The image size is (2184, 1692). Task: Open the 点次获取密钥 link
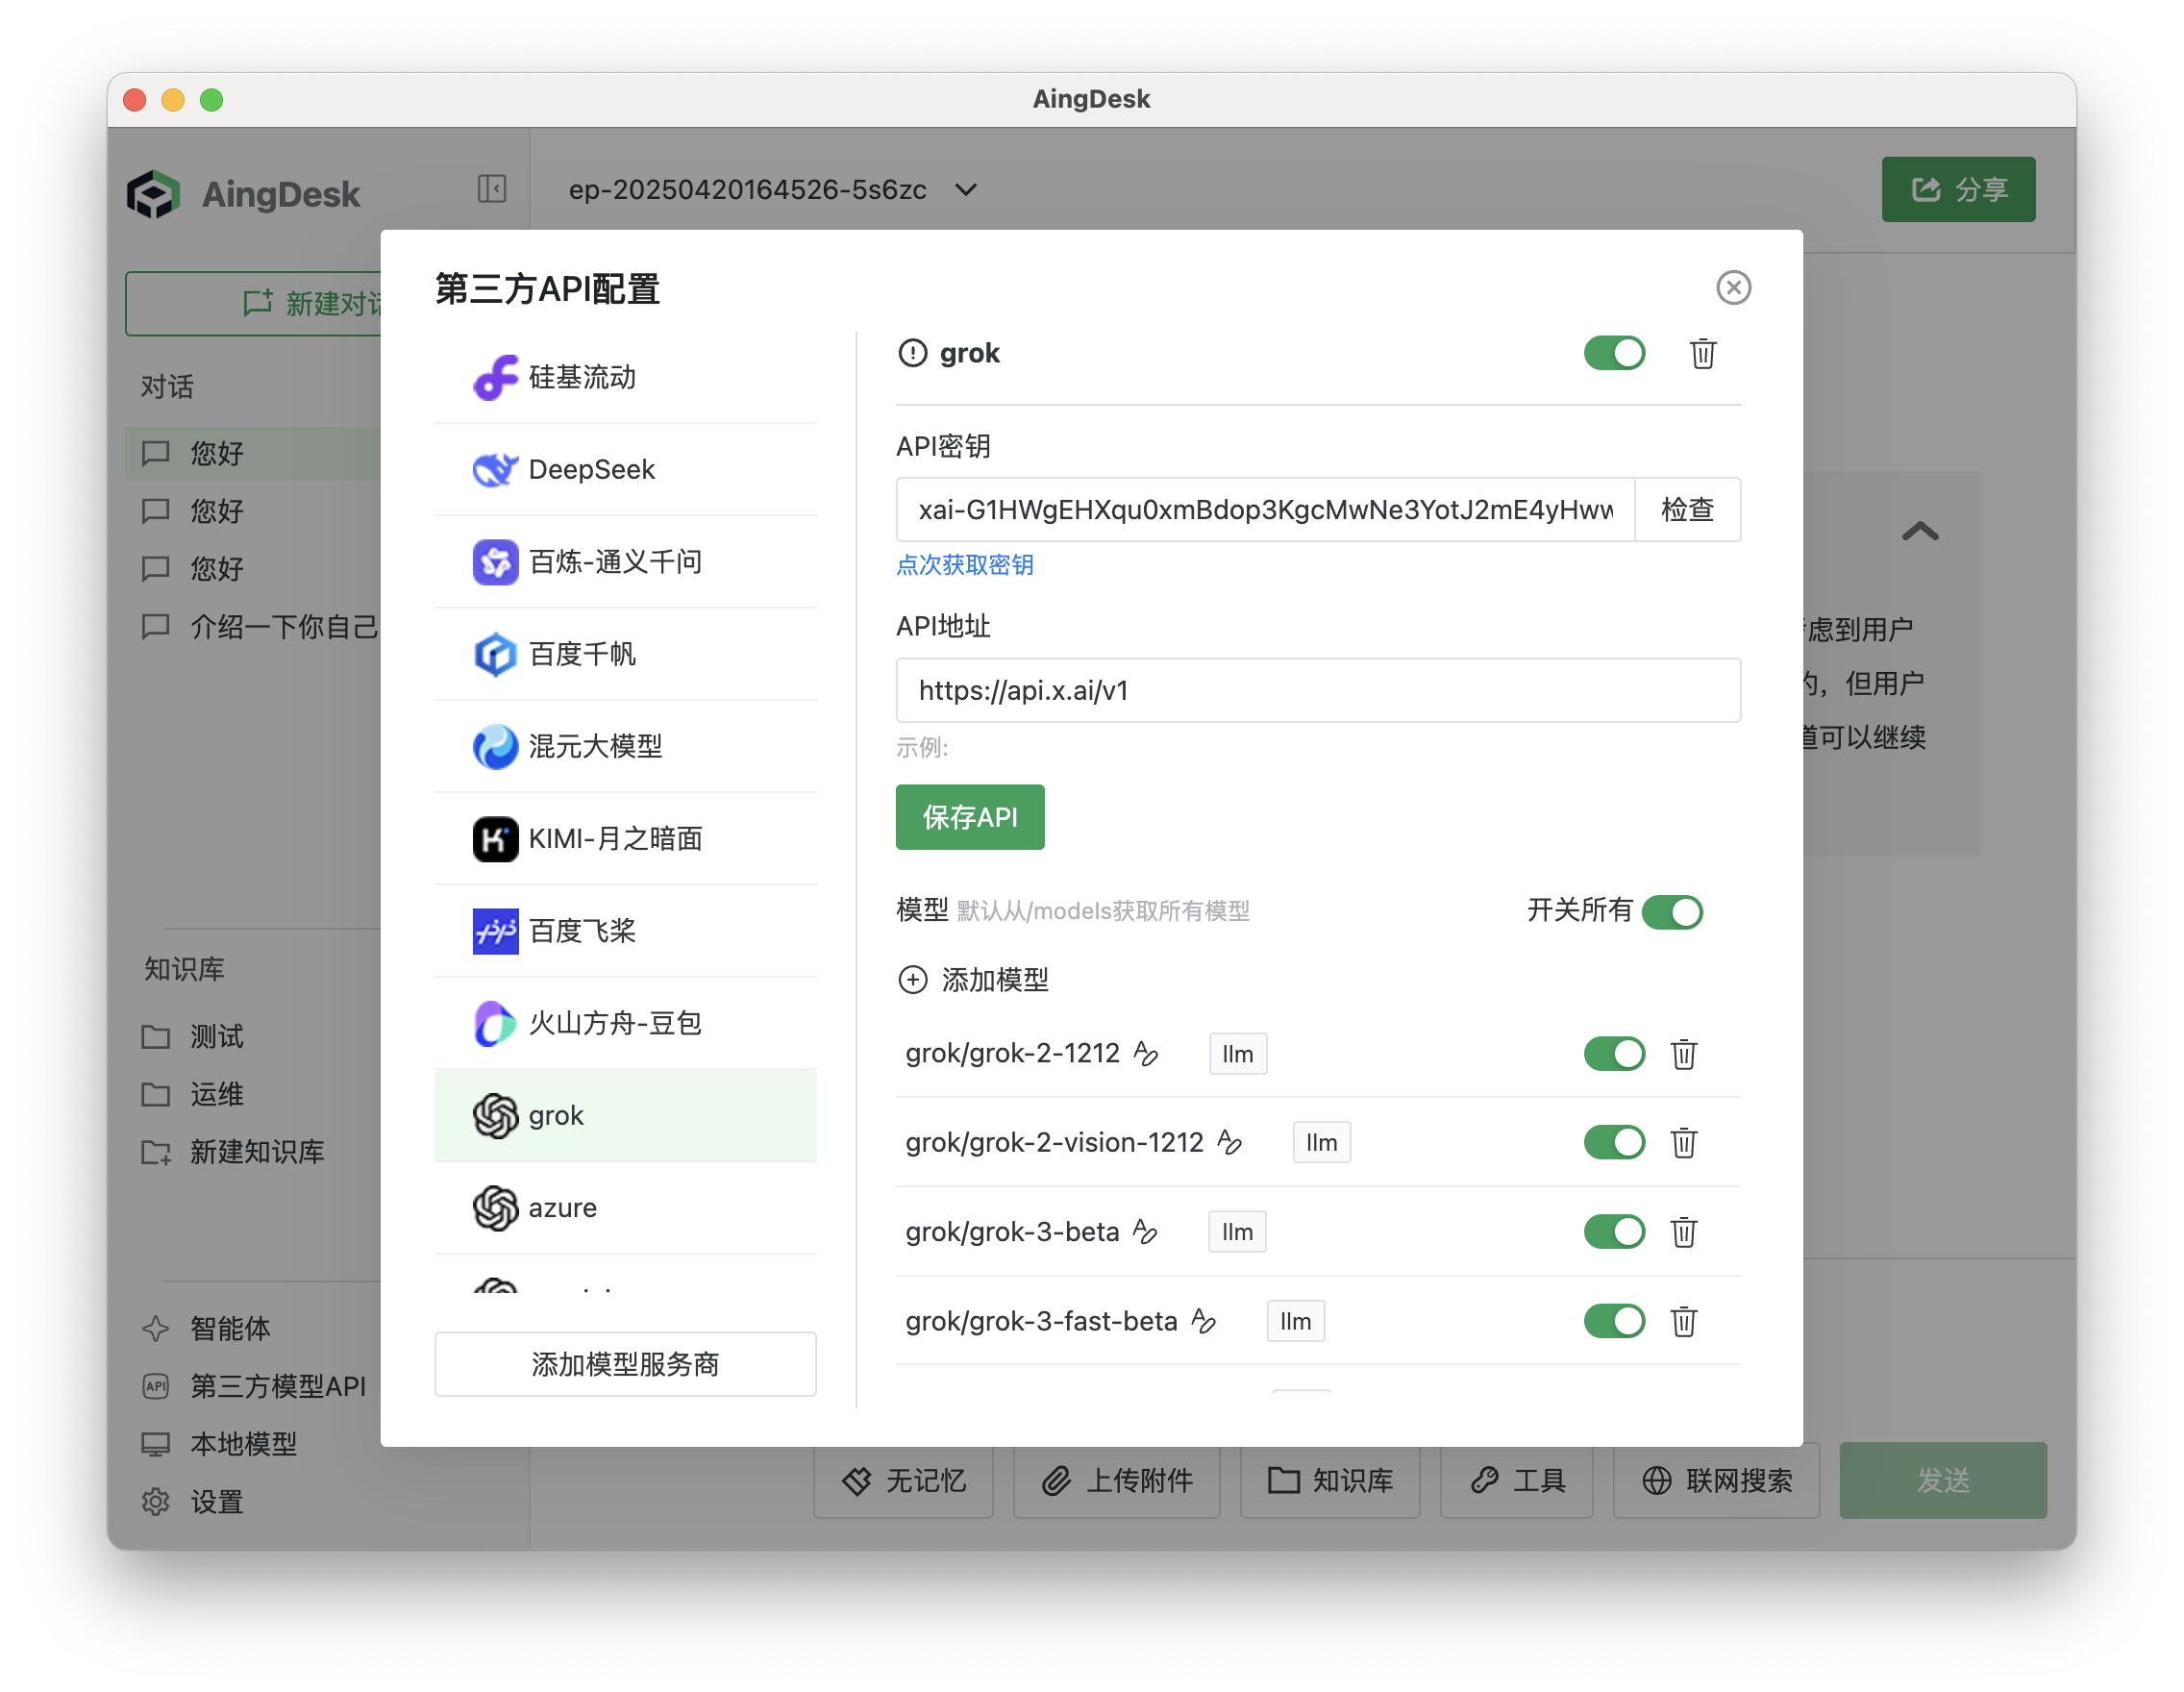(x=964, y=565)
